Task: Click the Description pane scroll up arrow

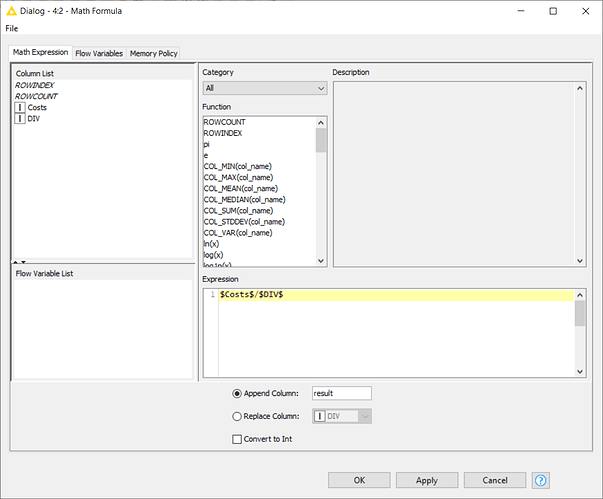Action: click(580, 88)
